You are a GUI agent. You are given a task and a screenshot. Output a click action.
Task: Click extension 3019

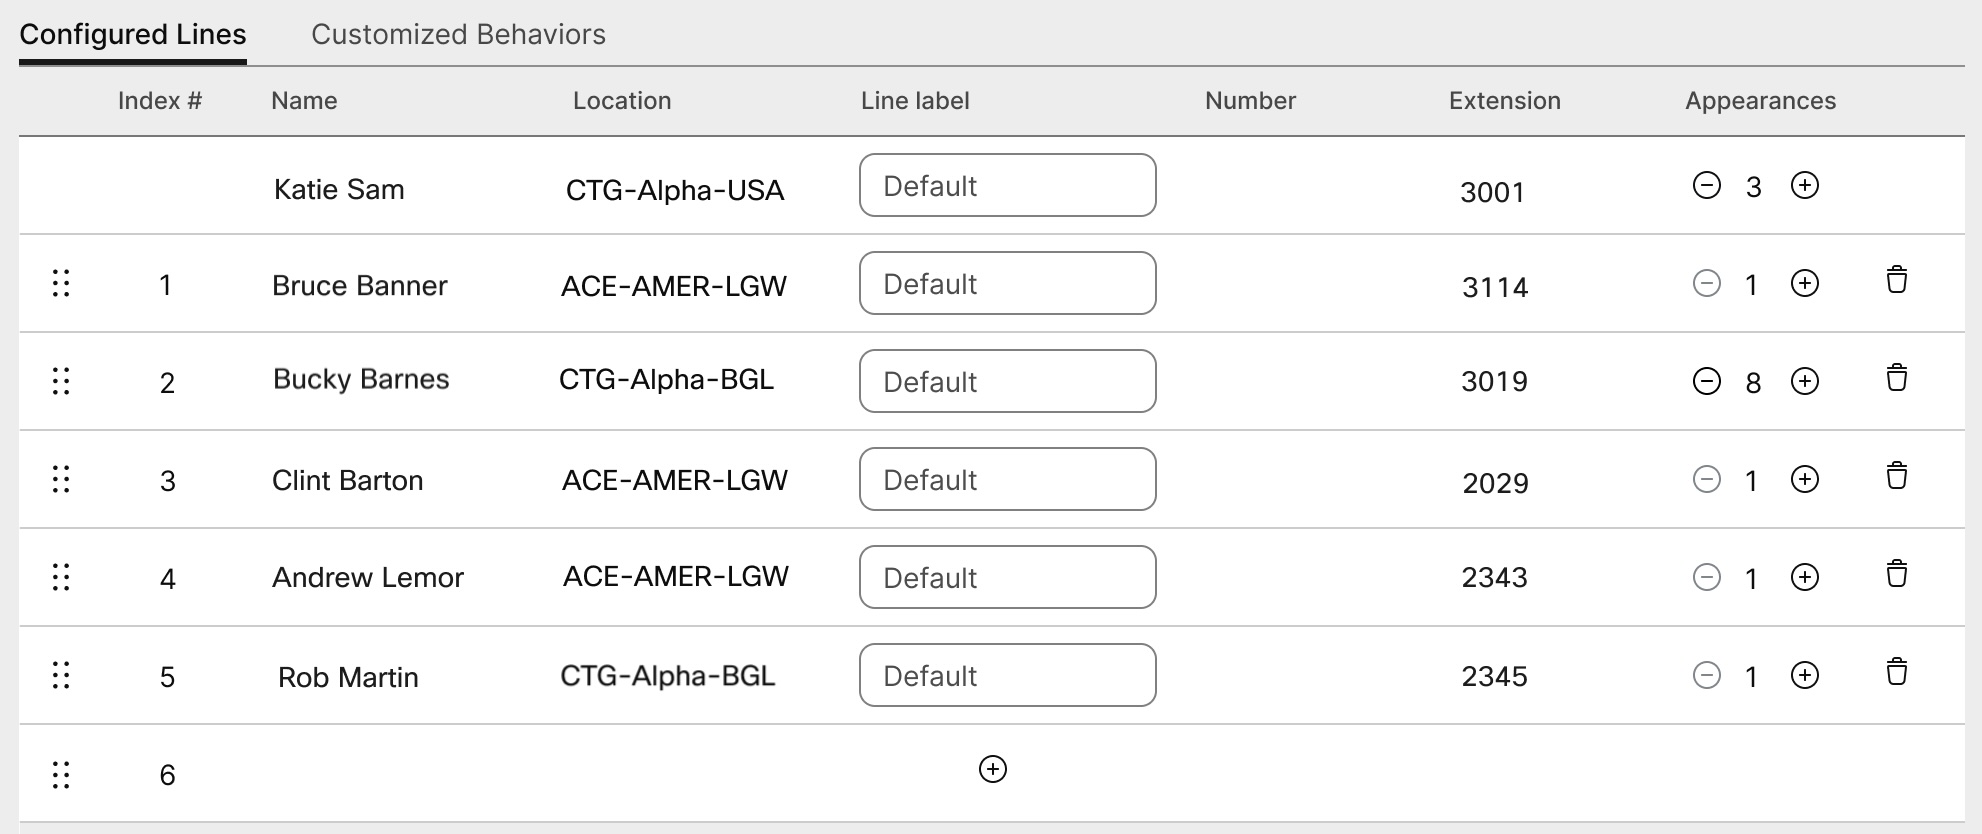click(1494, 382)
